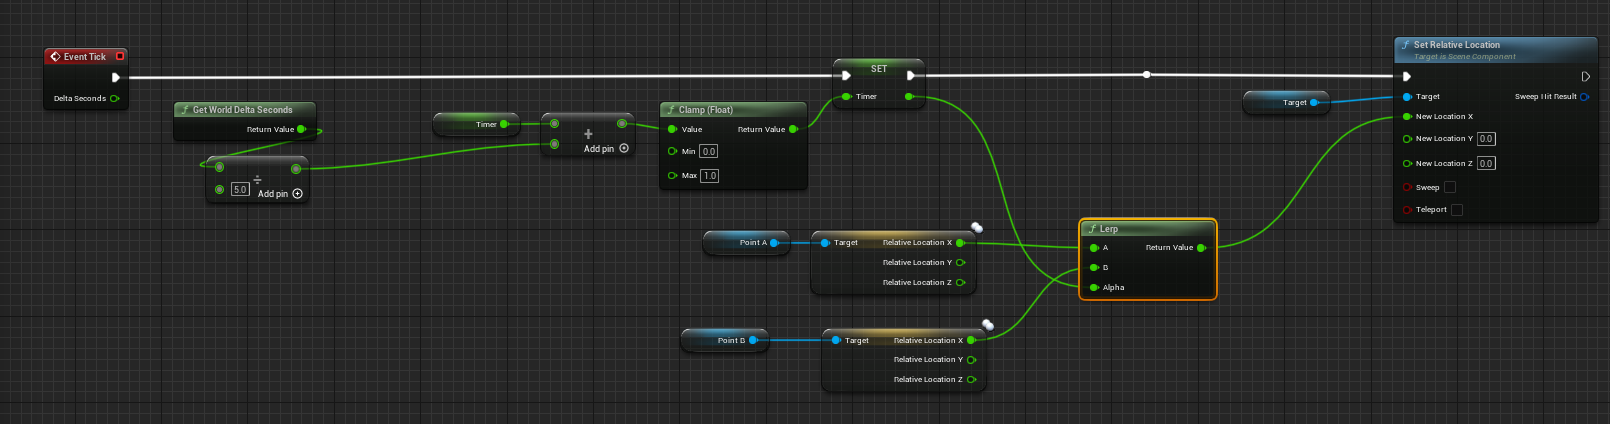This screenshot has height=424, width=1610.
Task: Click the Clamp Value input pin
Action: [x=672, y=129]
